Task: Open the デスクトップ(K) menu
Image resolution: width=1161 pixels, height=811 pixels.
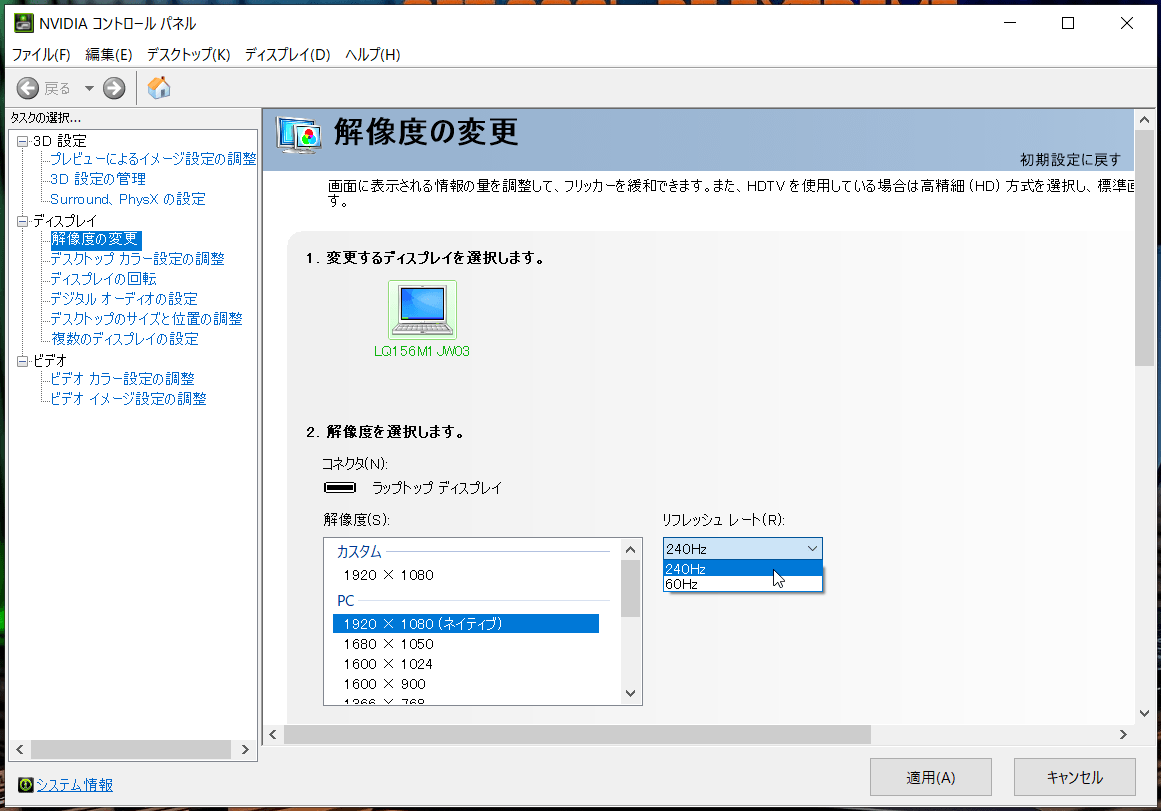Action: point(188,55)
